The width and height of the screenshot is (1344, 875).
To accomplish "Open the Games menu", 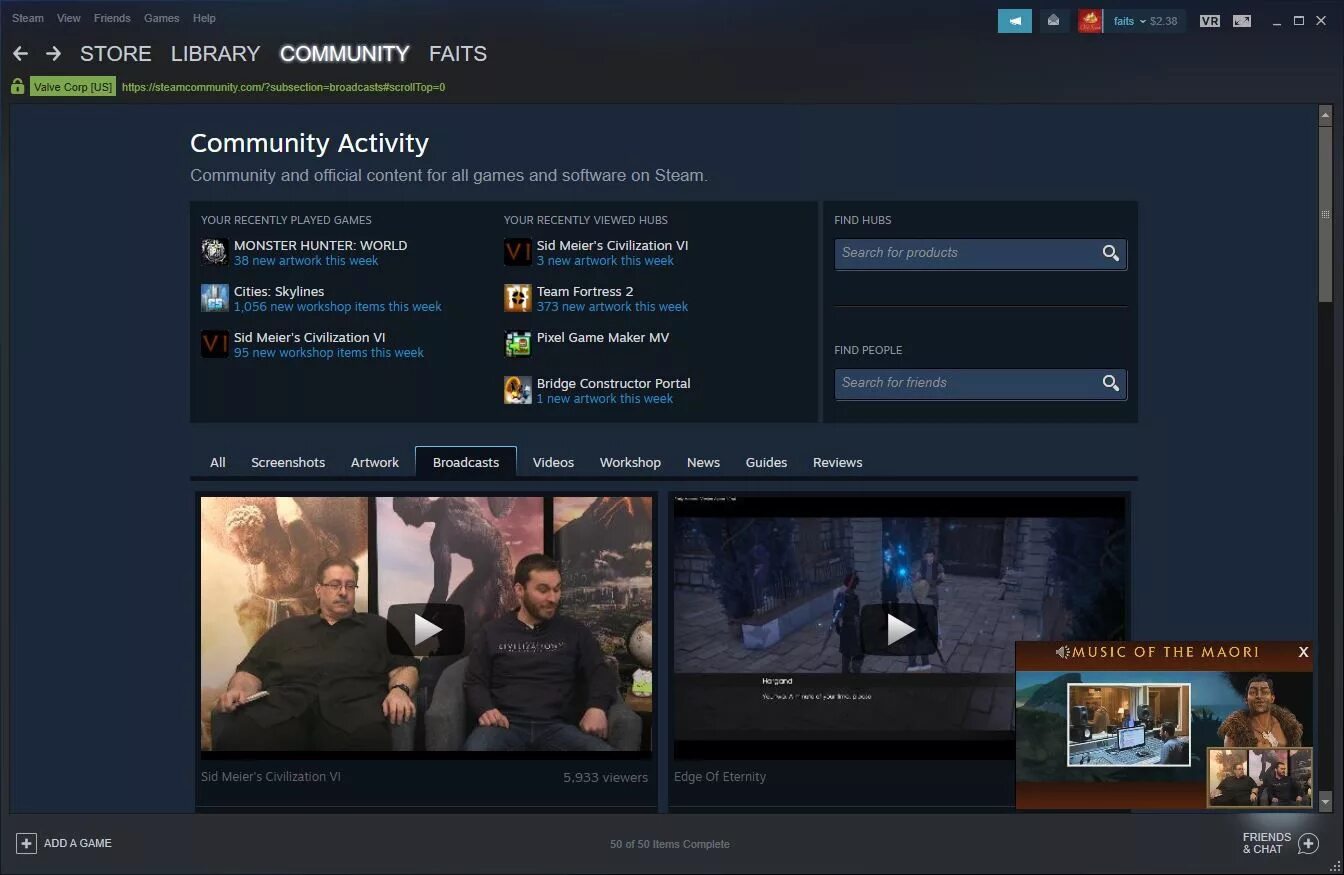I will [162, 18].
